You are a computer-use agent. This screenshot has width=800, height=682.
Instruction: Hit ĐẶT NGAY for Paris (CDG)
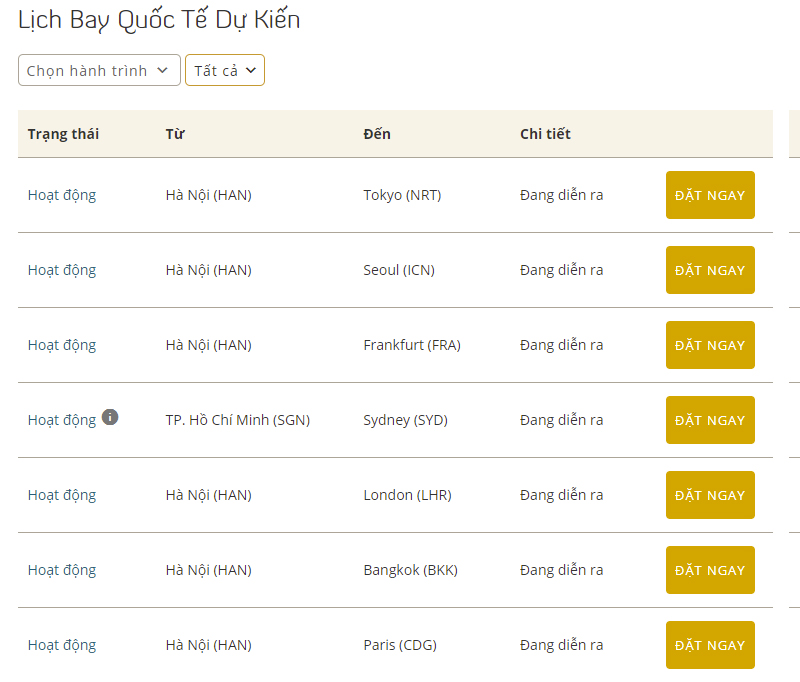click(x=710, y=645)
